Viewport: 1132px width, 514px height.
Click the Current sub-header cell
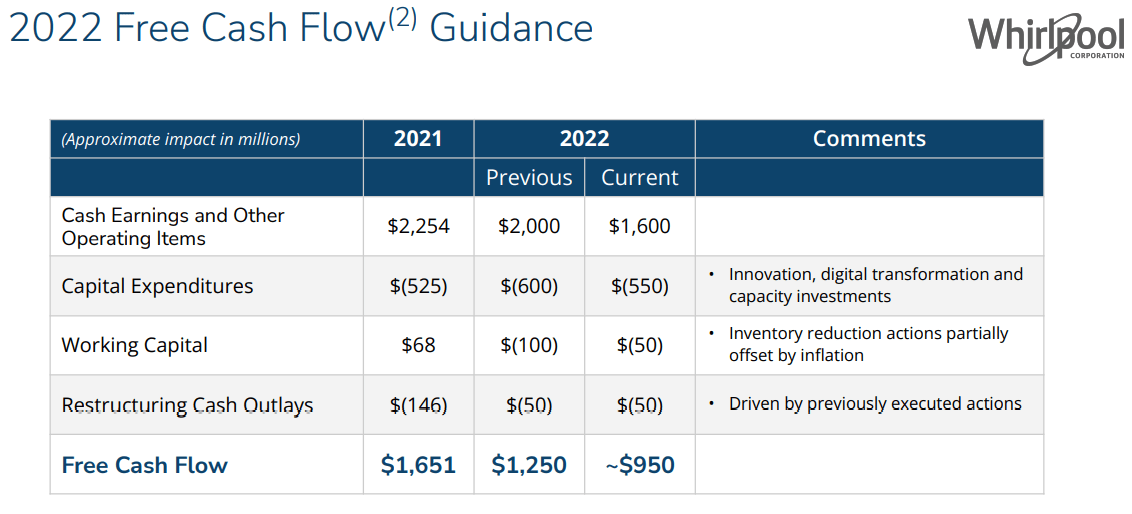(640, 178)
